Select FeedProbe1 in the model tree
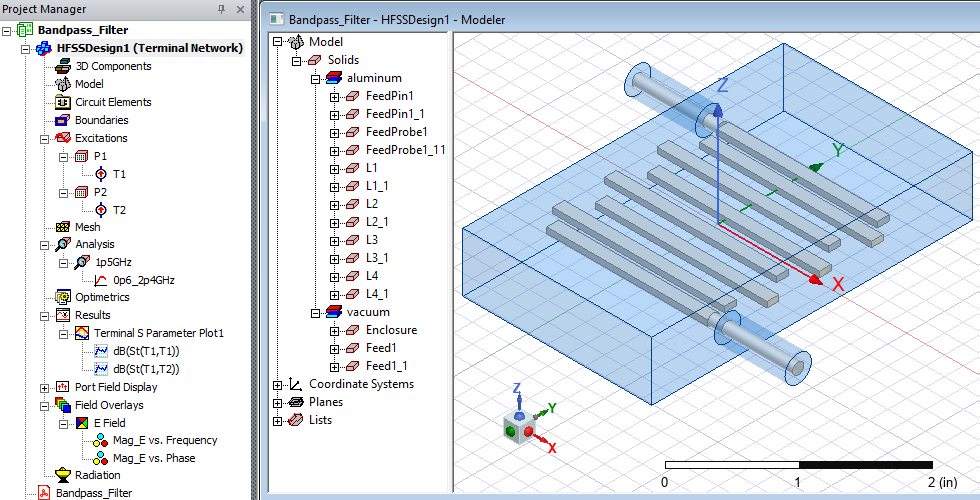Image resolution: width=980 pixels, height=500 pixels. click(396, 132)
